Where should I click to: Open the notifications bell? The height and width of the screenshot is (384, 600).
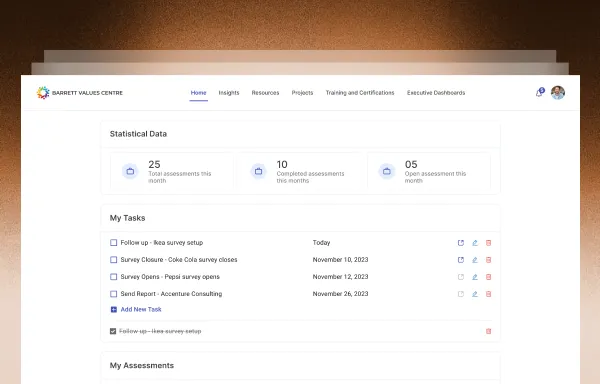click(540, 93)
